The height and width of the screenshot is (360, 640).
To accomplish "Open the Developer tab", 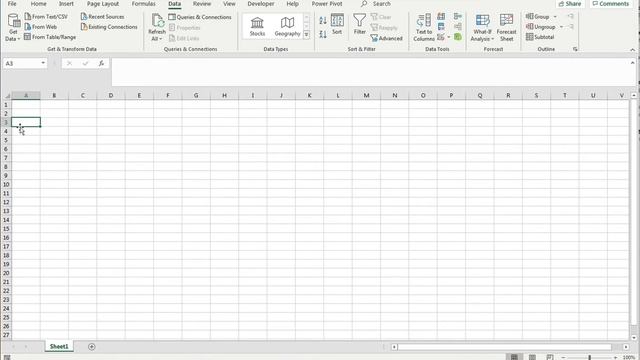I will (x=260, y=4).
